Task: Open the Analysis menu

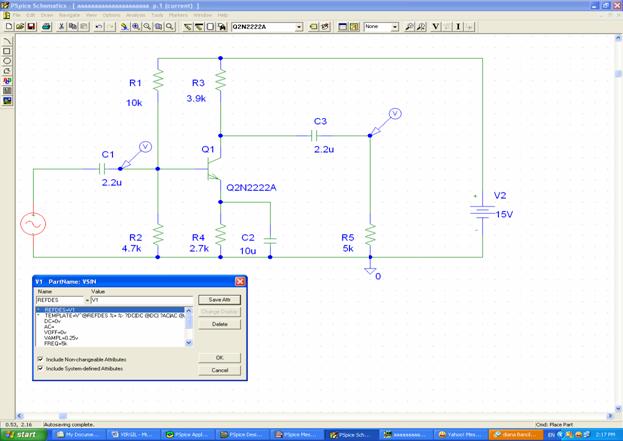Action: pos(135,15)
